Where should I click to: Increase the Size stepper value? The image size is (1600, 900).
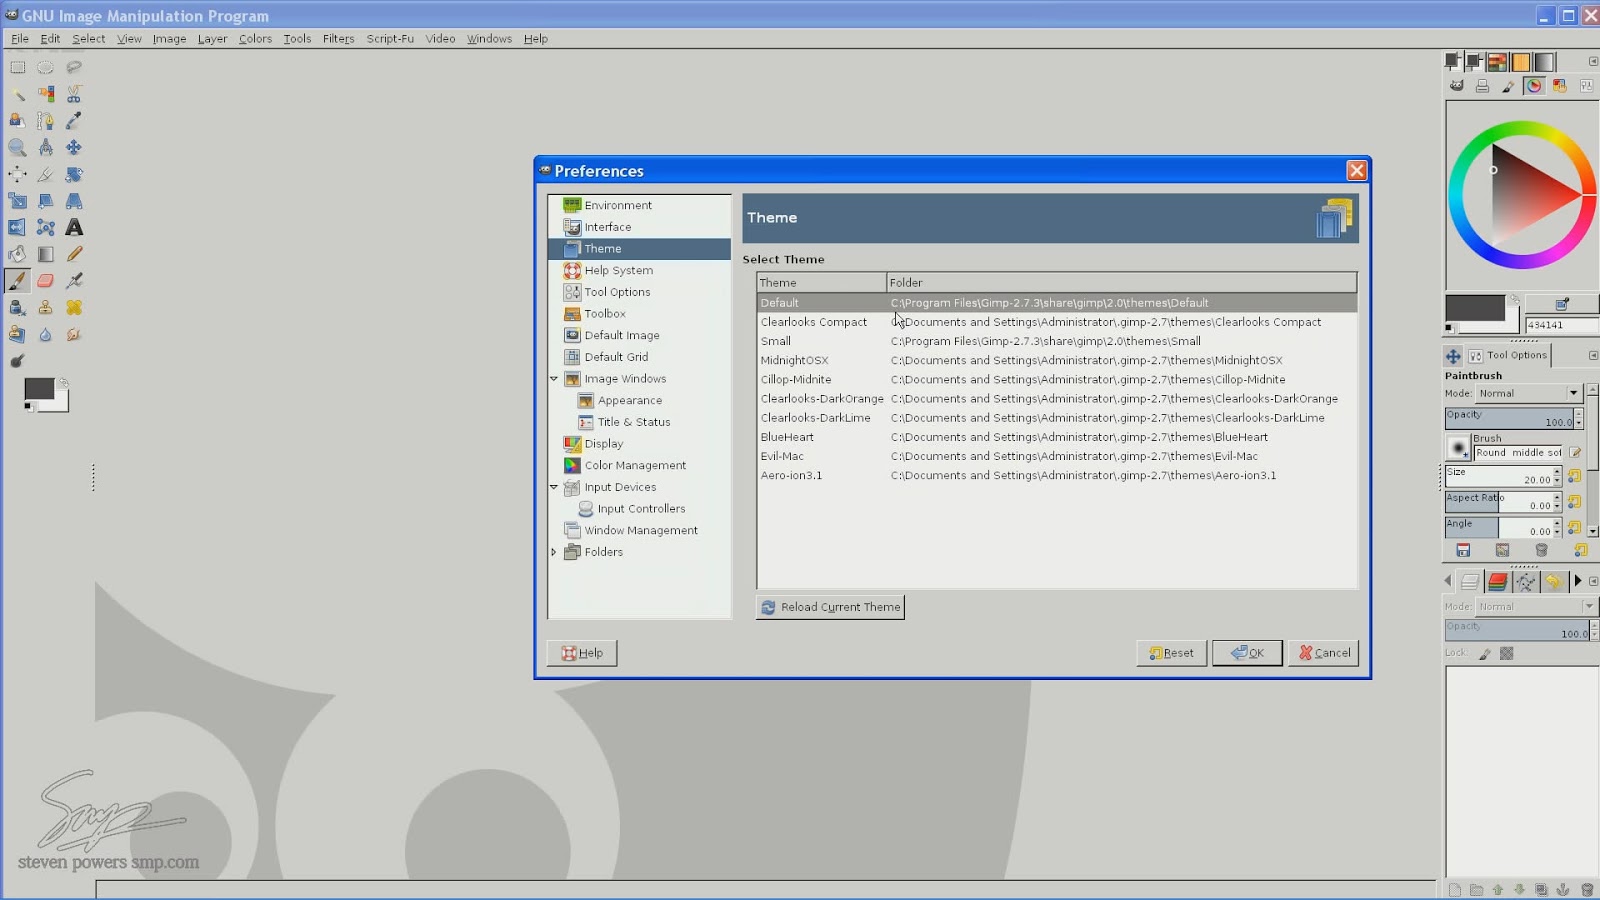(x=1557, y=471)
